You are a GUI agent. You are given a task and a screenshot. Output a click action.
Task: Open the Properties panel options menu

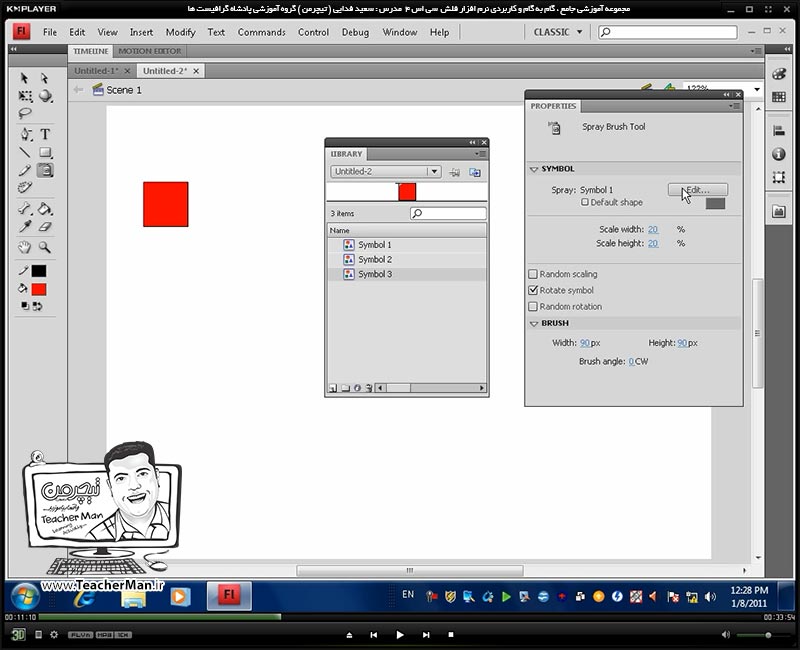tap(734, 106)
